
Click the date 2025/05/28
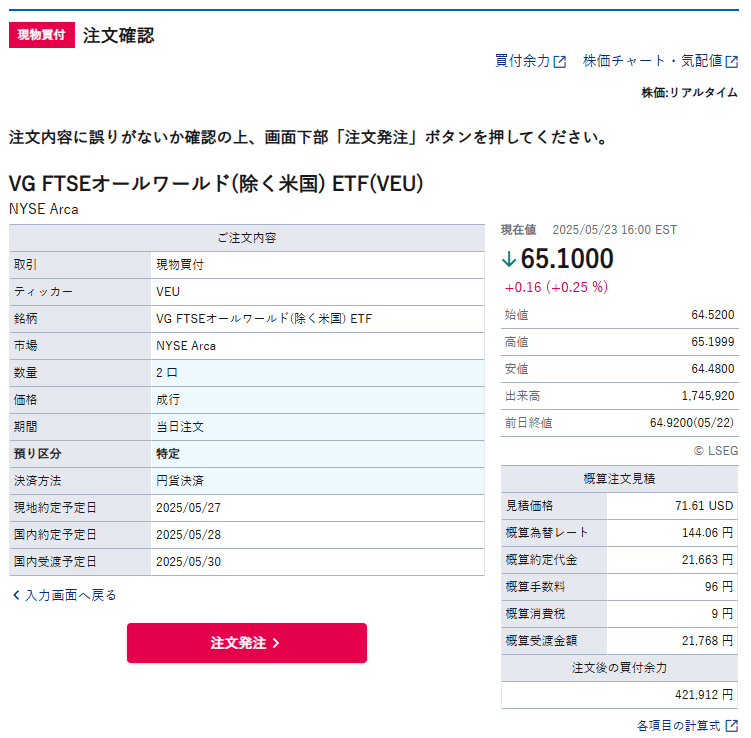pos(189,534)
